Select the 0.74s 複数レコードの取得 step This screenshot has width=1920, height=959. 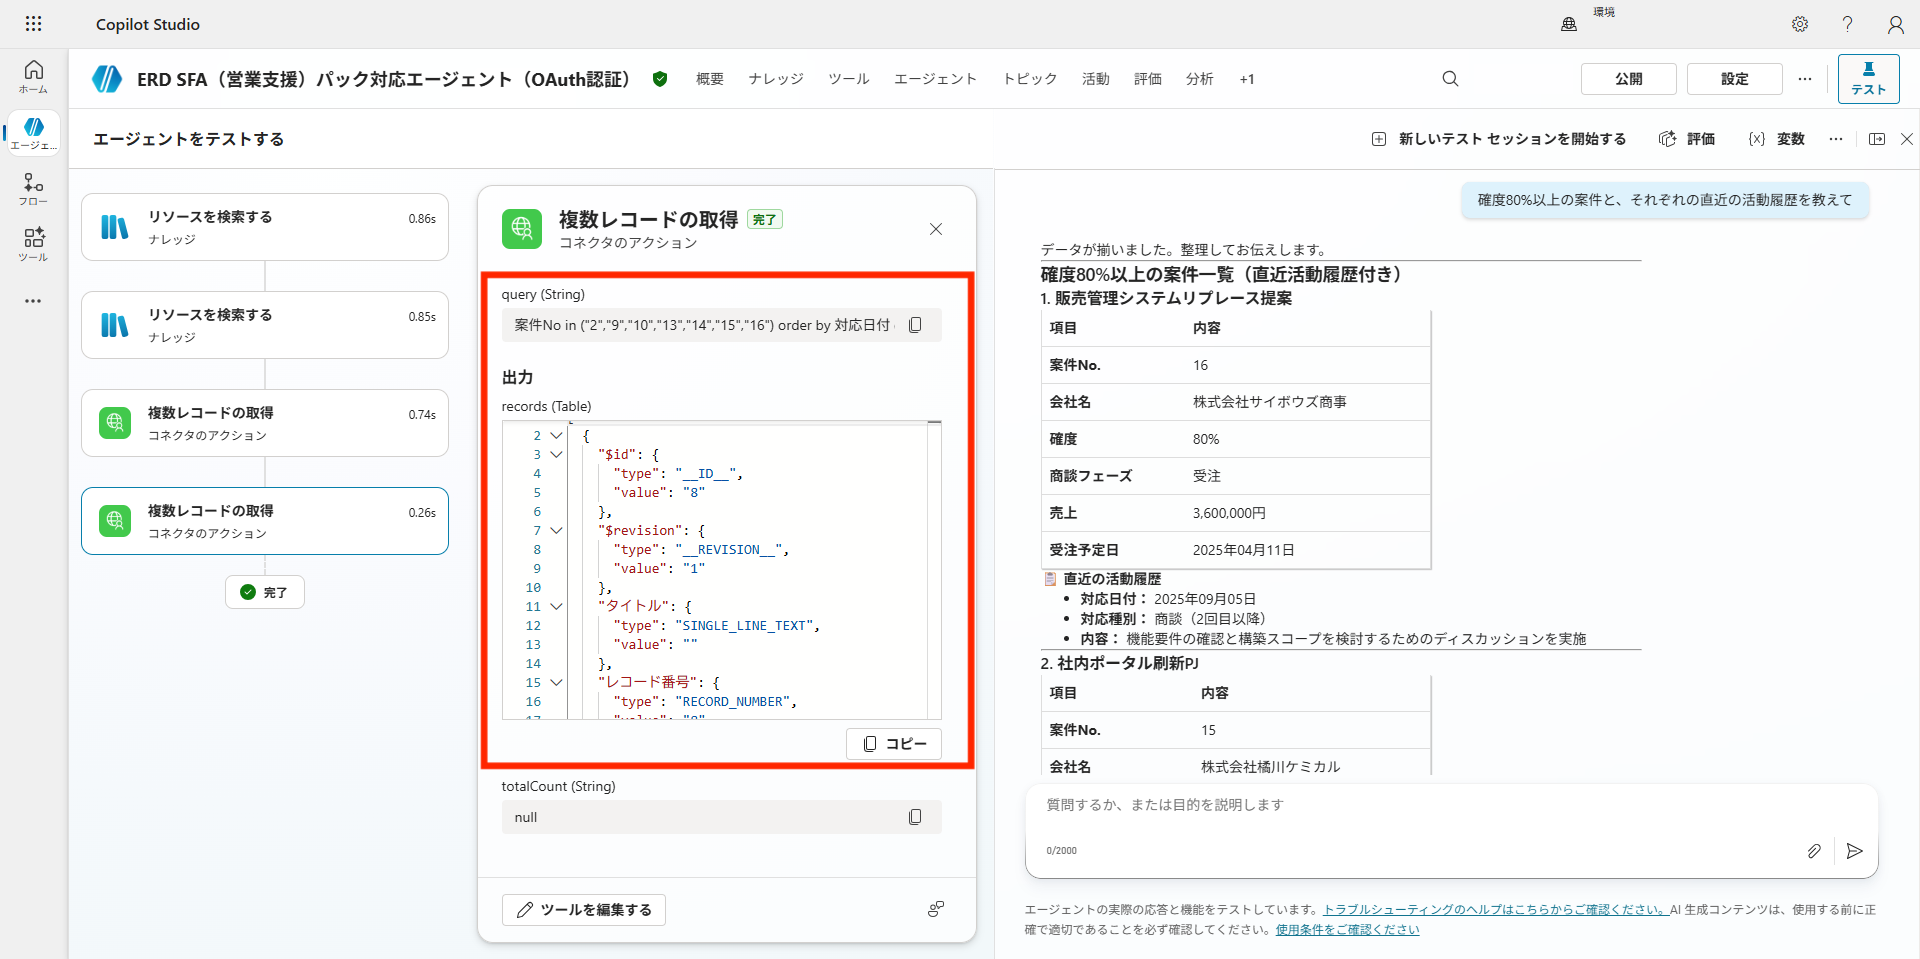pyautogui.click(x=265, y=423)
